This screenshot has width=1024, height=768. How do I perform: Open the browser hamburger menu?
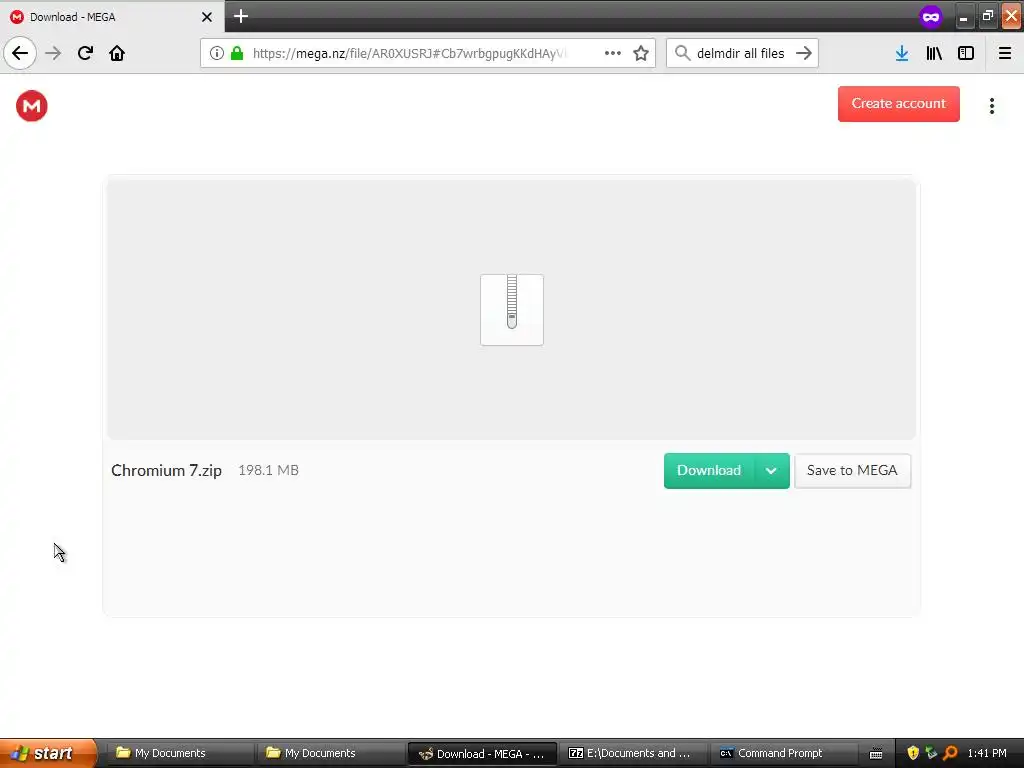click(1005, 53)
